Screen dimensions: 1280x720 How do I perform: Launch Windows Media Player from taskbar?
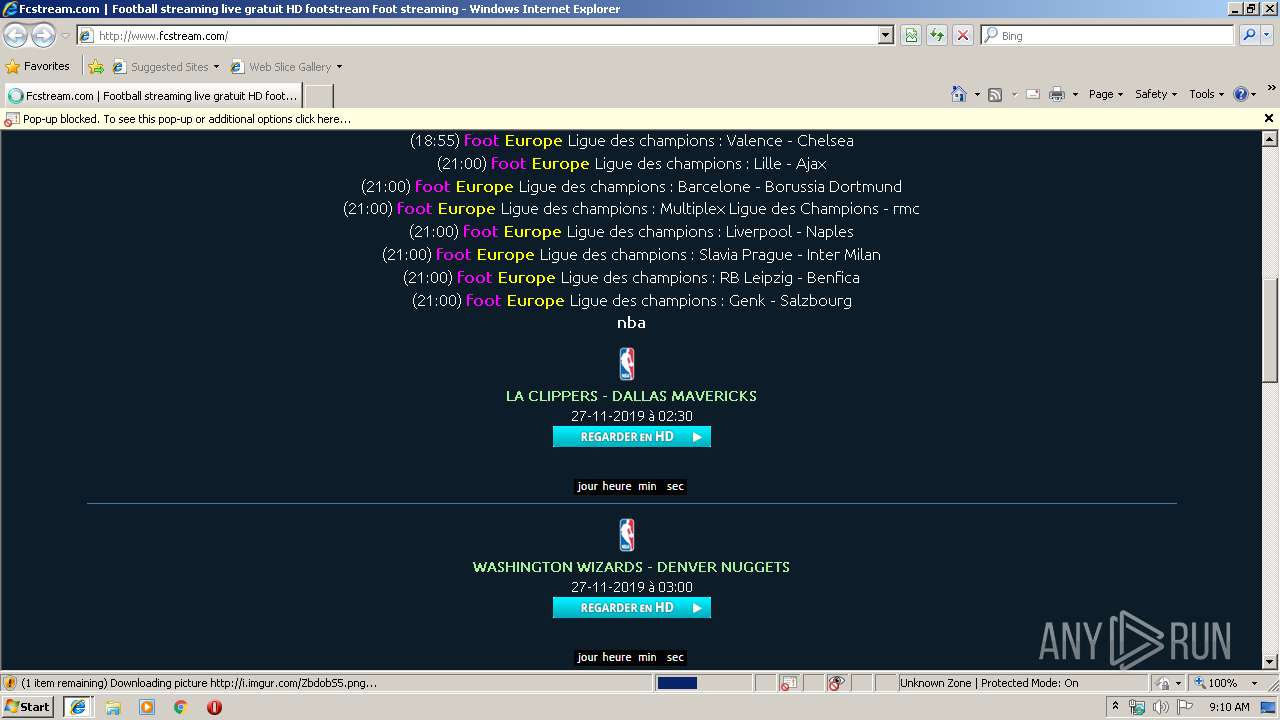pyautogui.click(x=147, y=707)
